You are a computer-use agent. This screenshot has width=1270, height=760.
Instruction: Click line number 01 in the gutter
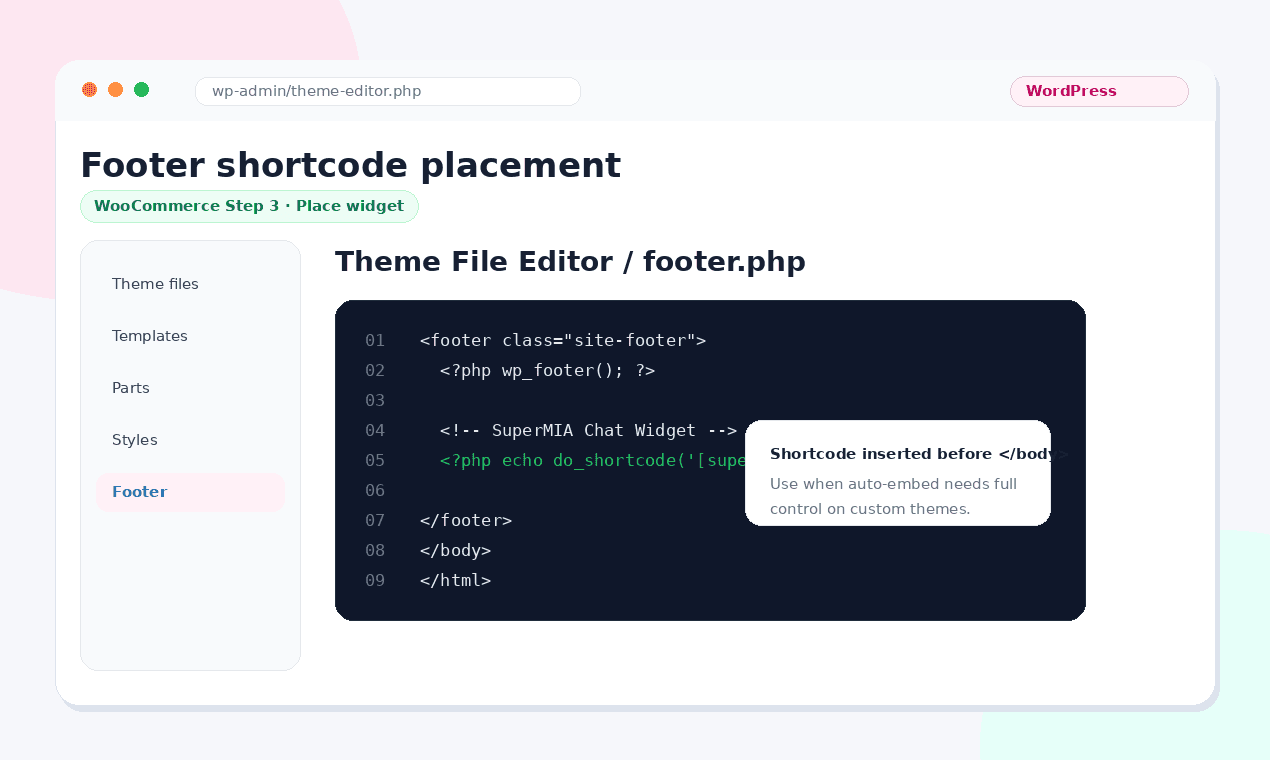[x=375, y=340]
